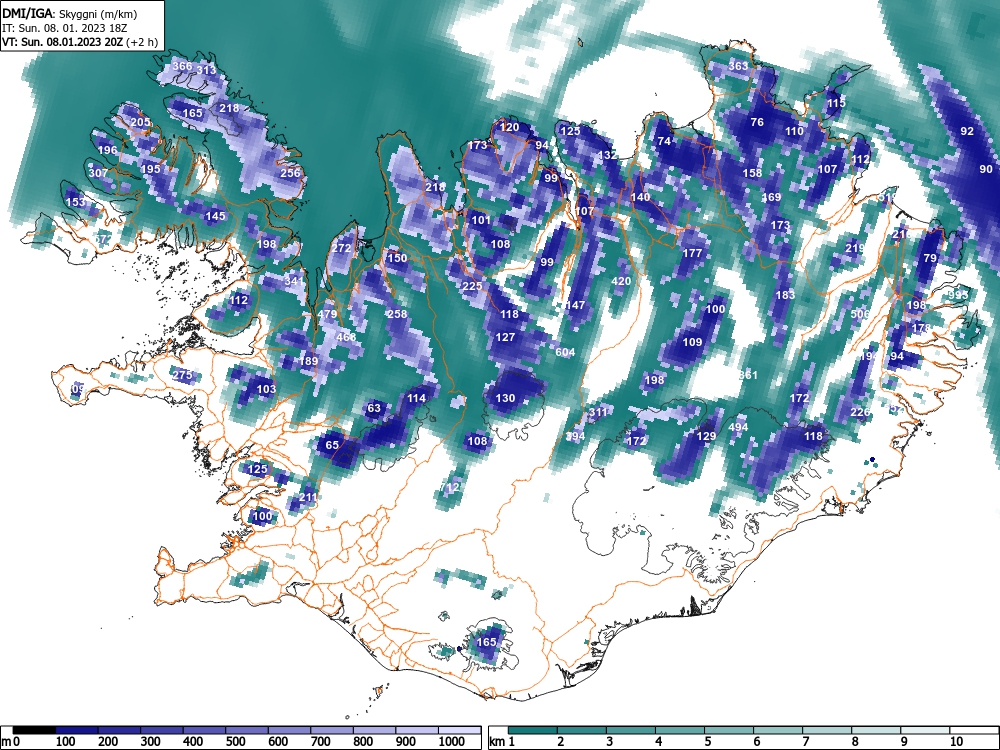Click the visibility value 150 on the map
The image size is (1000, 750).
click(397, 258)
